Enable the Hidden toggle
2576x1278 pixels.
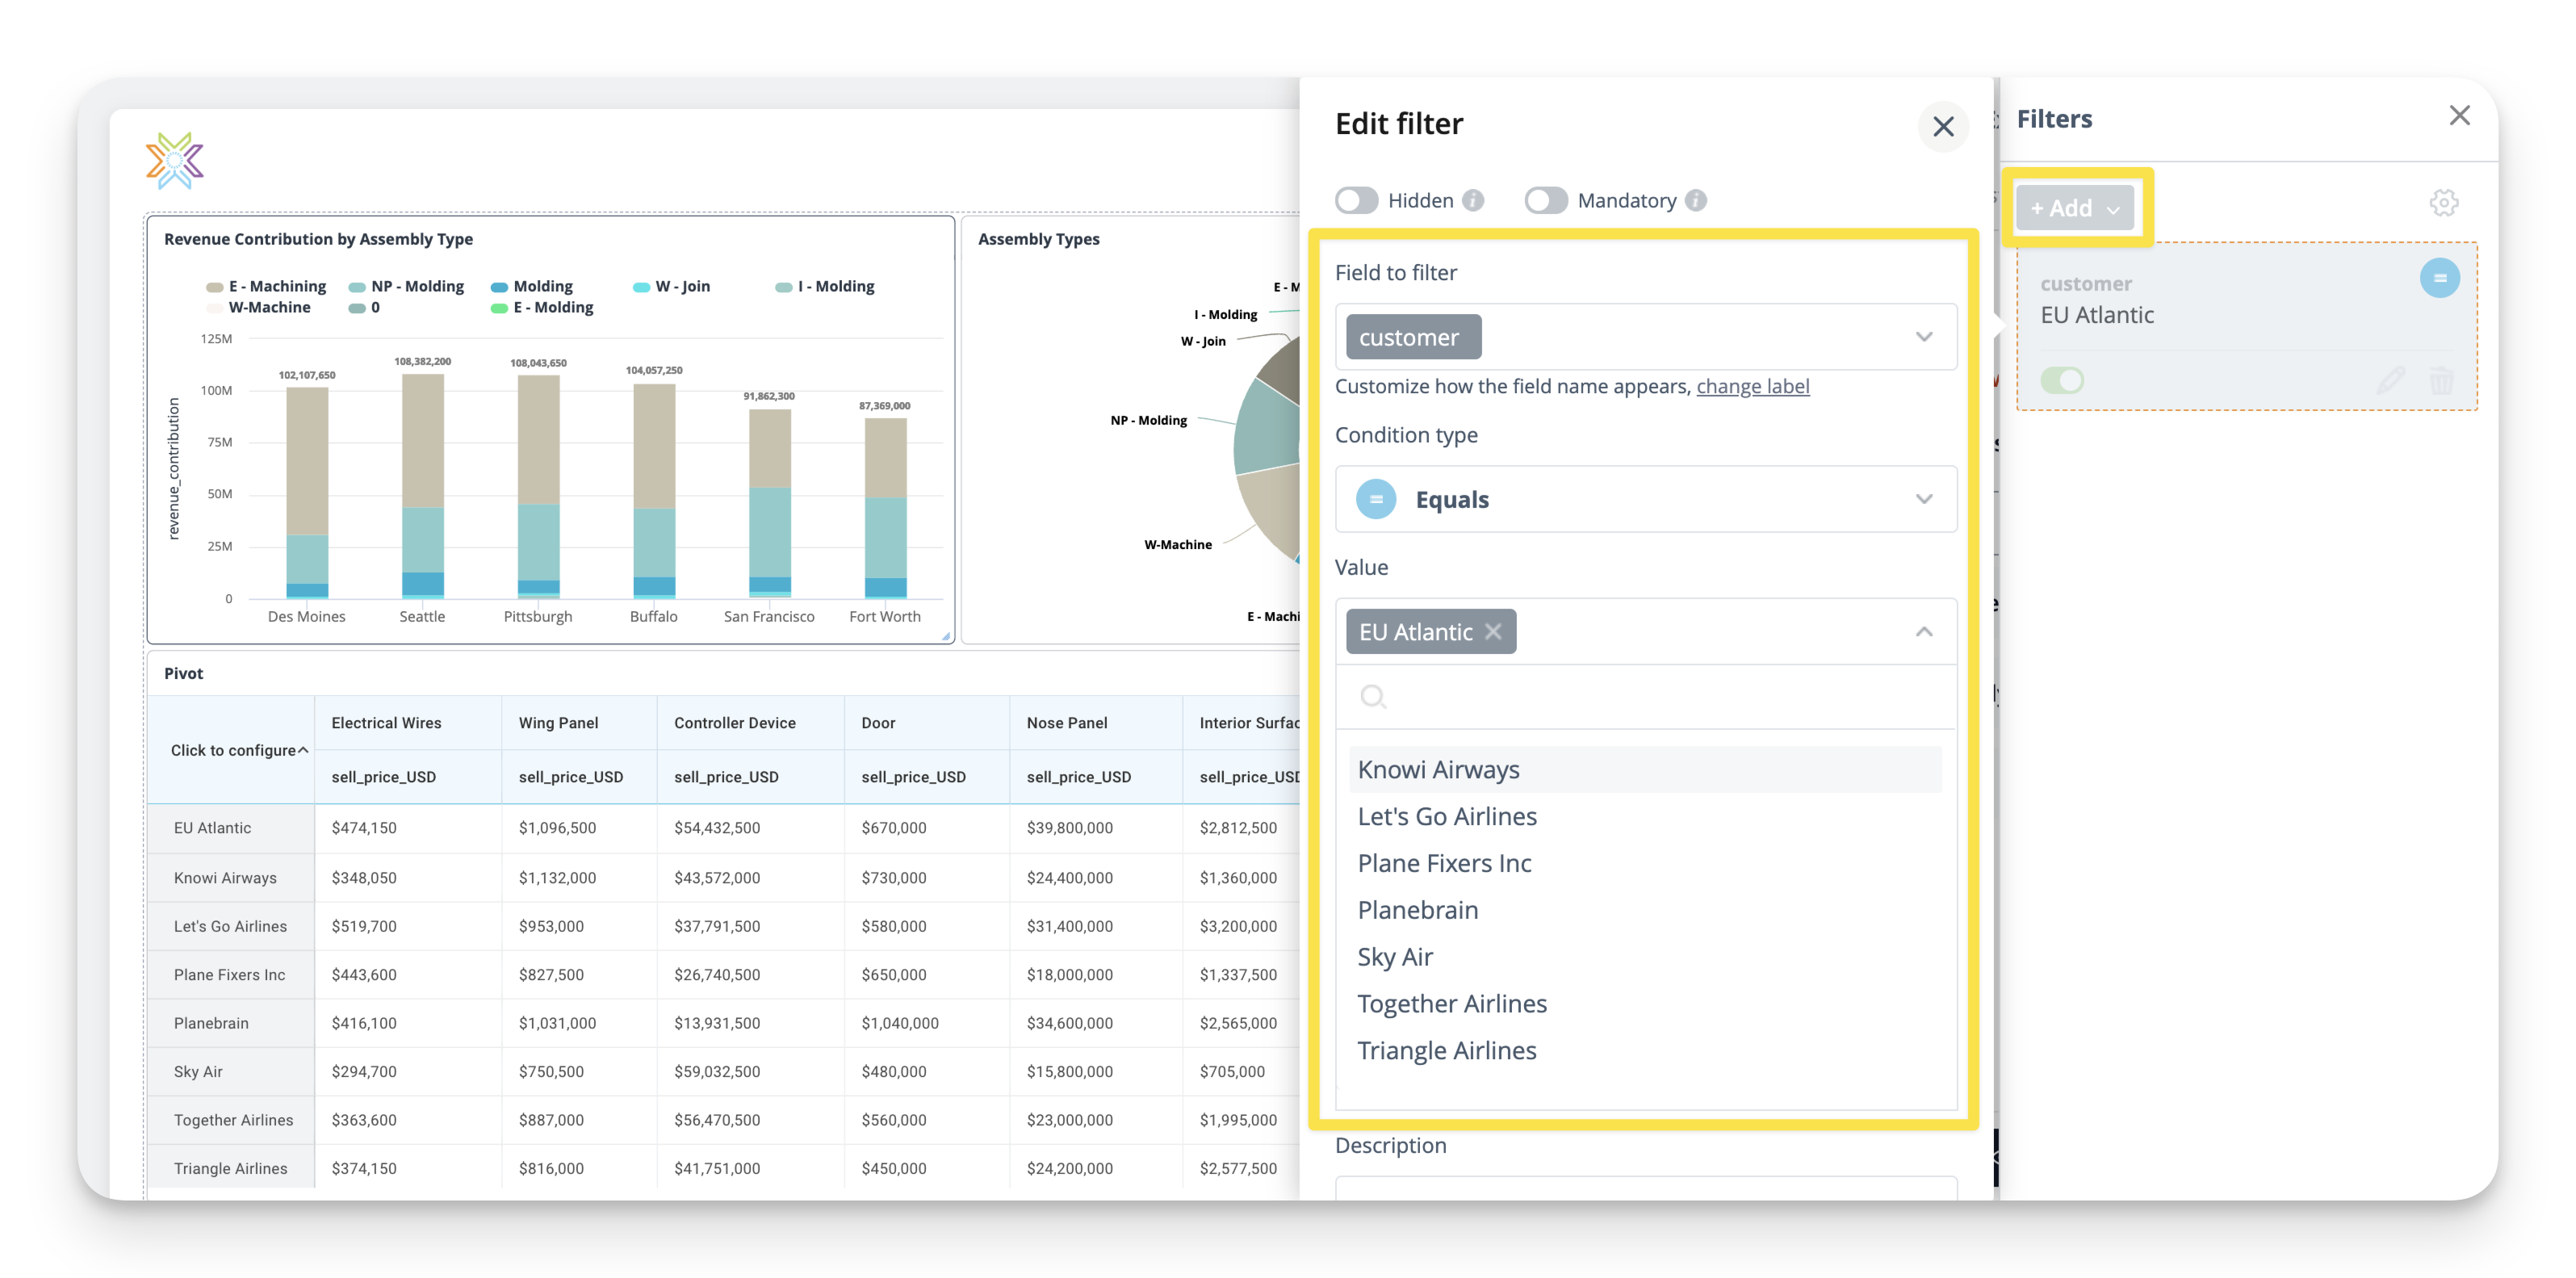(x=1357, y=201)
